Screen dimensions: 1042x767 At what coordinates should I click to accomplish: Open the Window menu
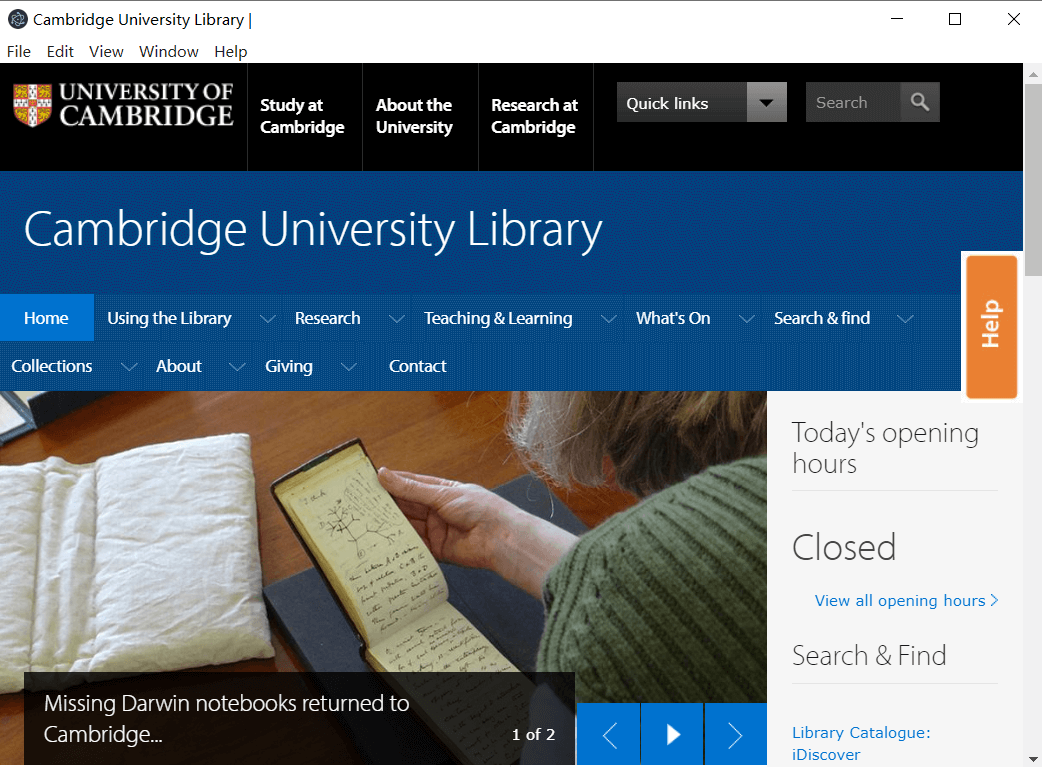(x=169, y=51)
